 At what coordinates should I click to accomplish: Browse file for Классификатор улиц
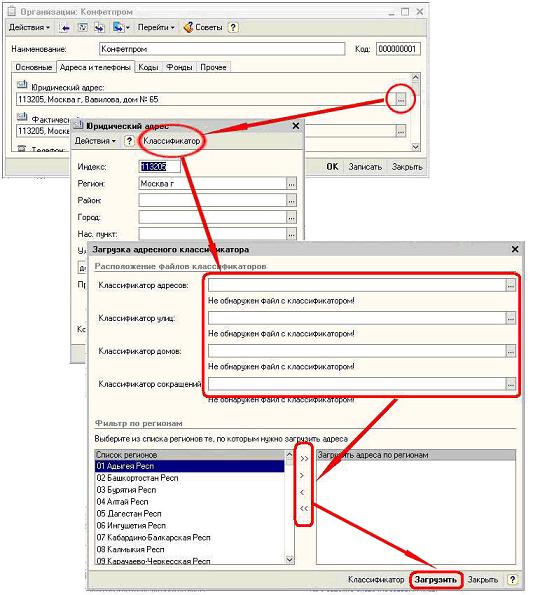click(511, 318)
